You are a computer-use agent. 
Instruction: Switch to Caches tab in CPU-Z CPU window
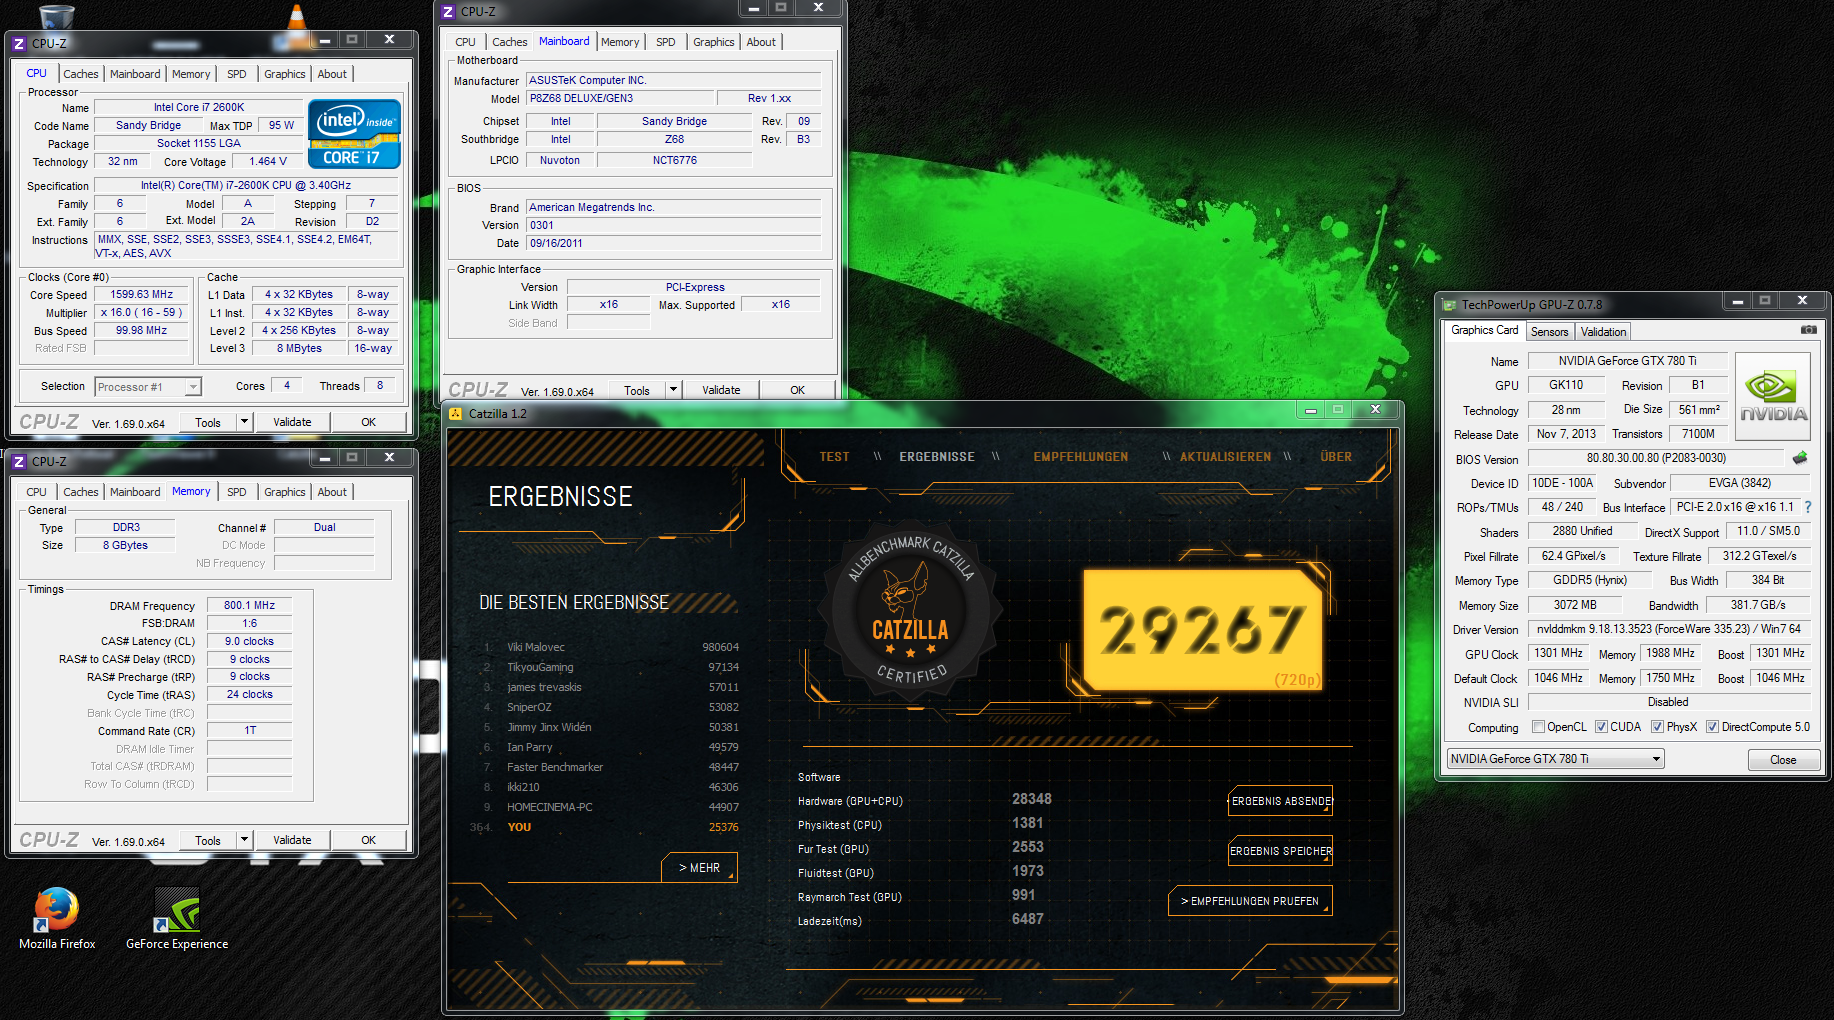click(81, 74)
